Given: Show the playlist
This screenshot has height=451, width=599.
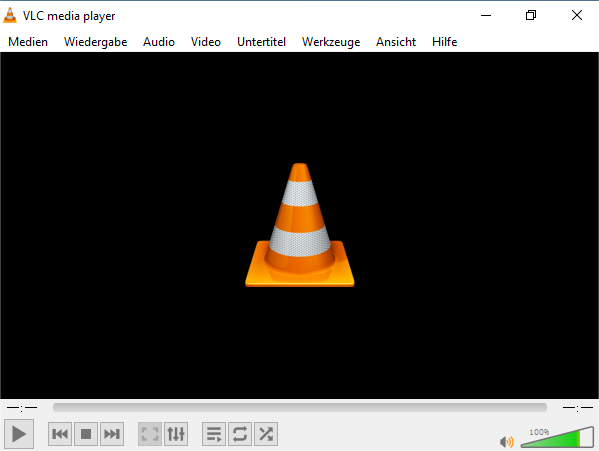Looking at the screenshot, I should pos(214,434).
